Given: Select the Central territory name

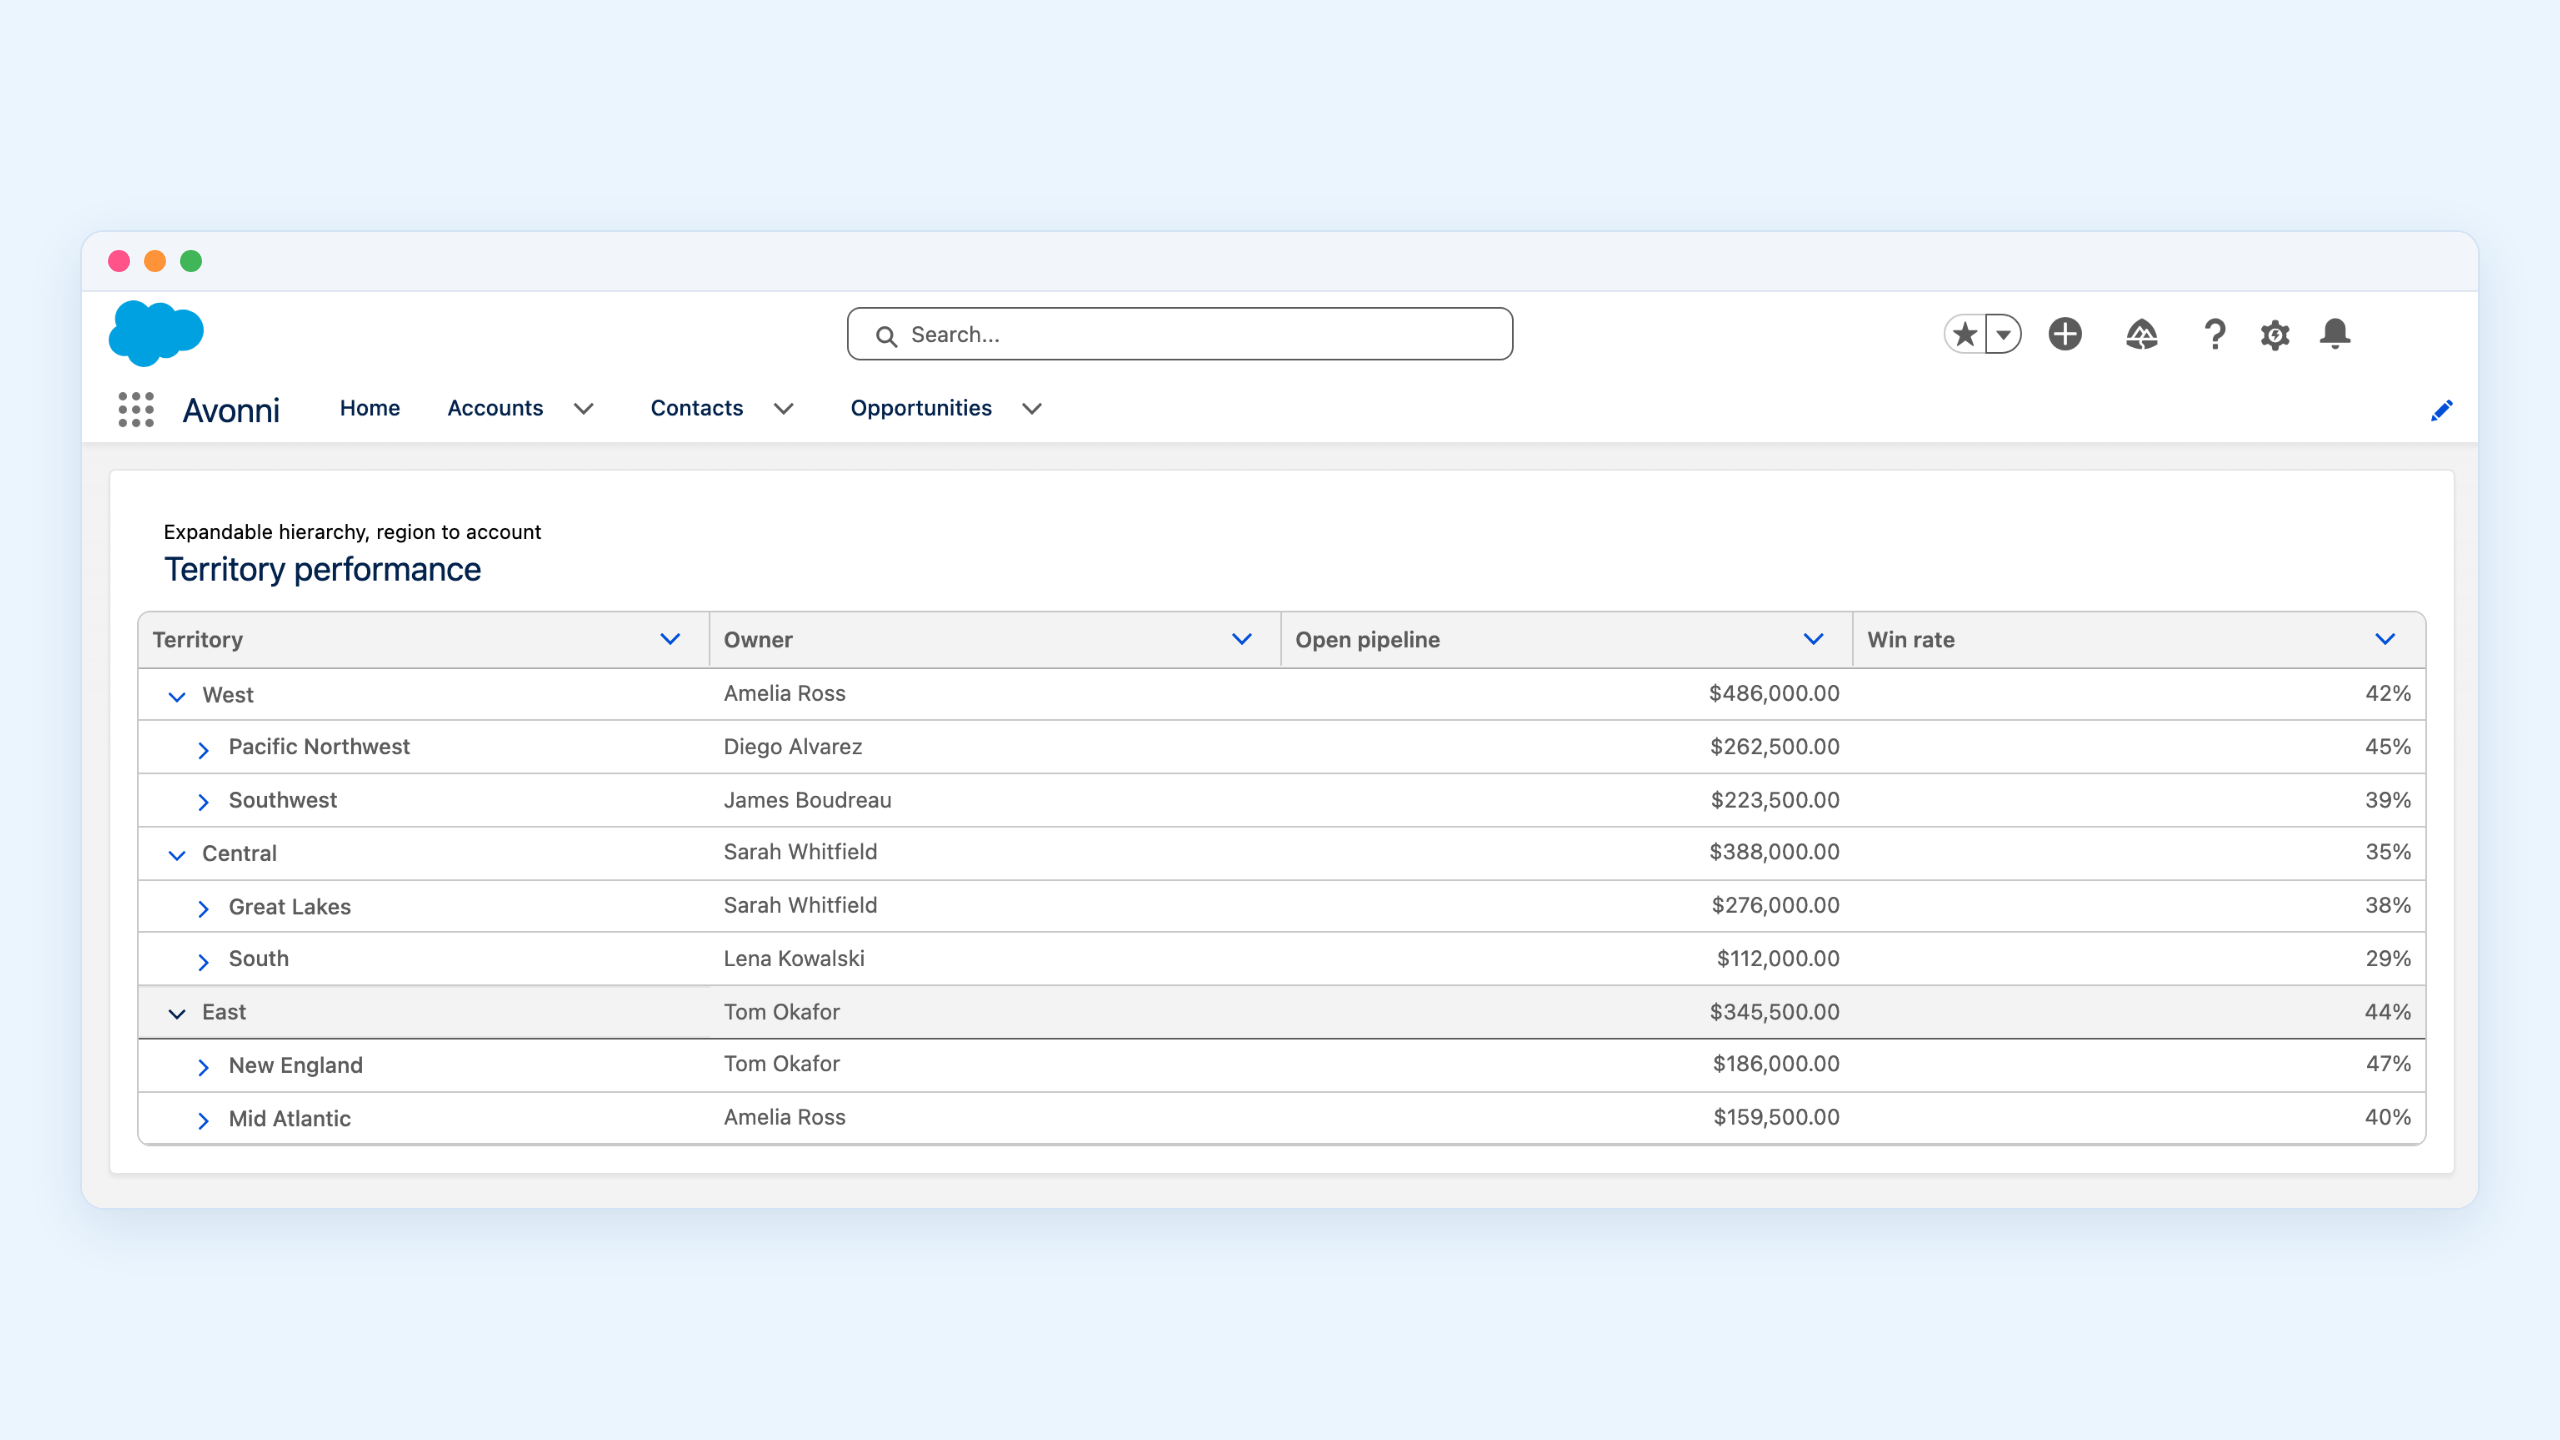Looking at the screenshot, I should (x=239, y=853).
